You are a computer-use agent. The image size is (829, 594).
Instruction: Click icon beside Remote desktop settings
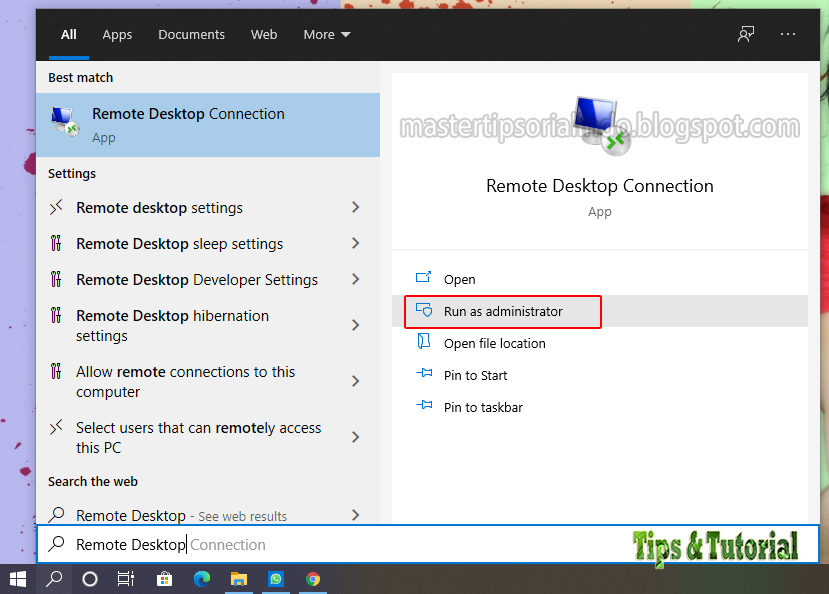(x=56, y=207)
